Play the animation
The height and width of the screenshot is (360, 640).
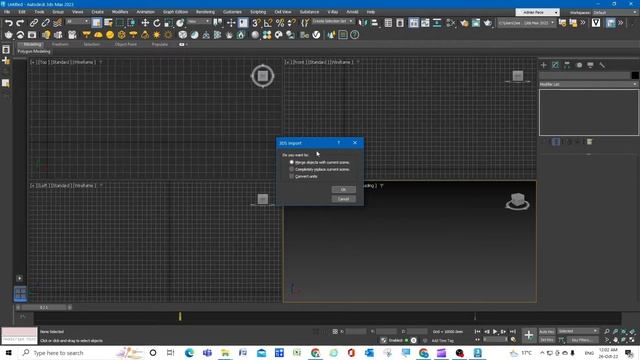(x=495, y=331)
